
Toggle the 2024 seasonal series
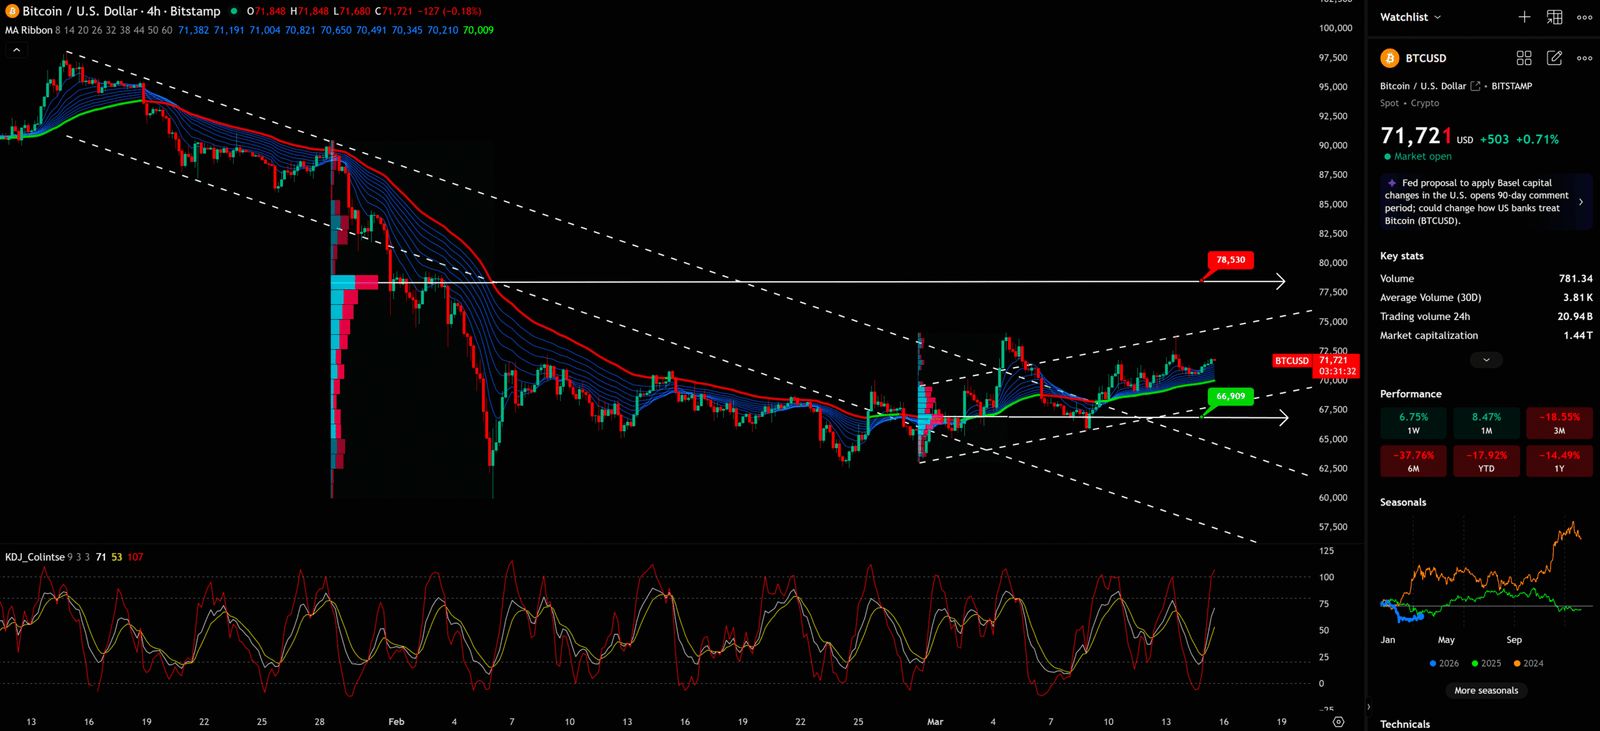(x=1528, y=663)
